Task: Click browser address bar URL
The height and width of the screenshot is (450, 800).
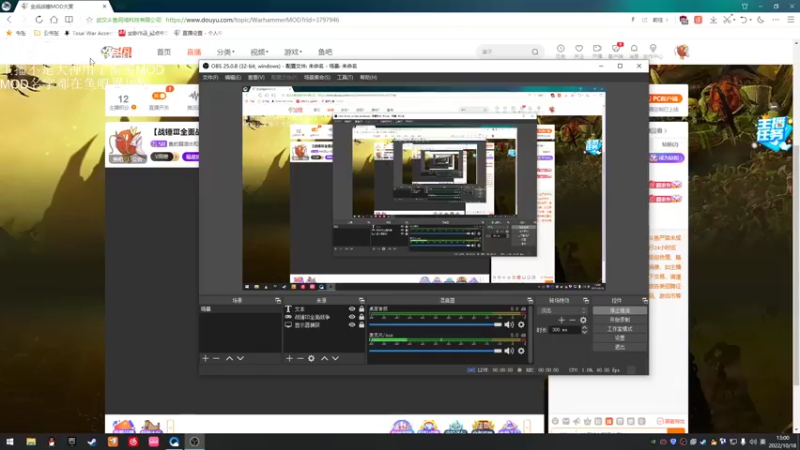Action: click(x=253, y=20)
